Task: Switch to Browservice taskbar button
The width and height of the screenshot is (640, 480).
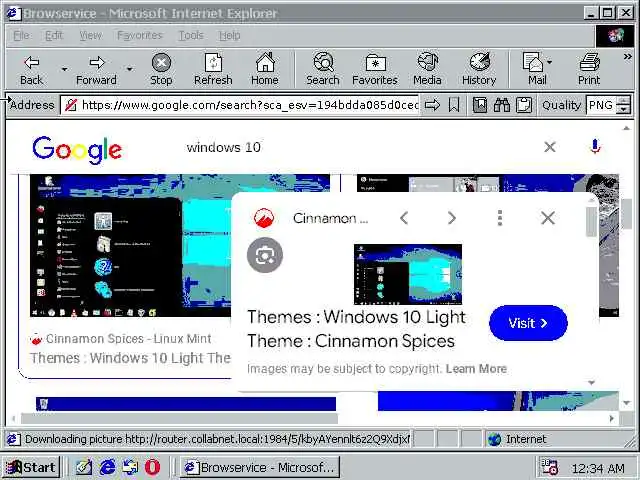Action: [260, 467]
